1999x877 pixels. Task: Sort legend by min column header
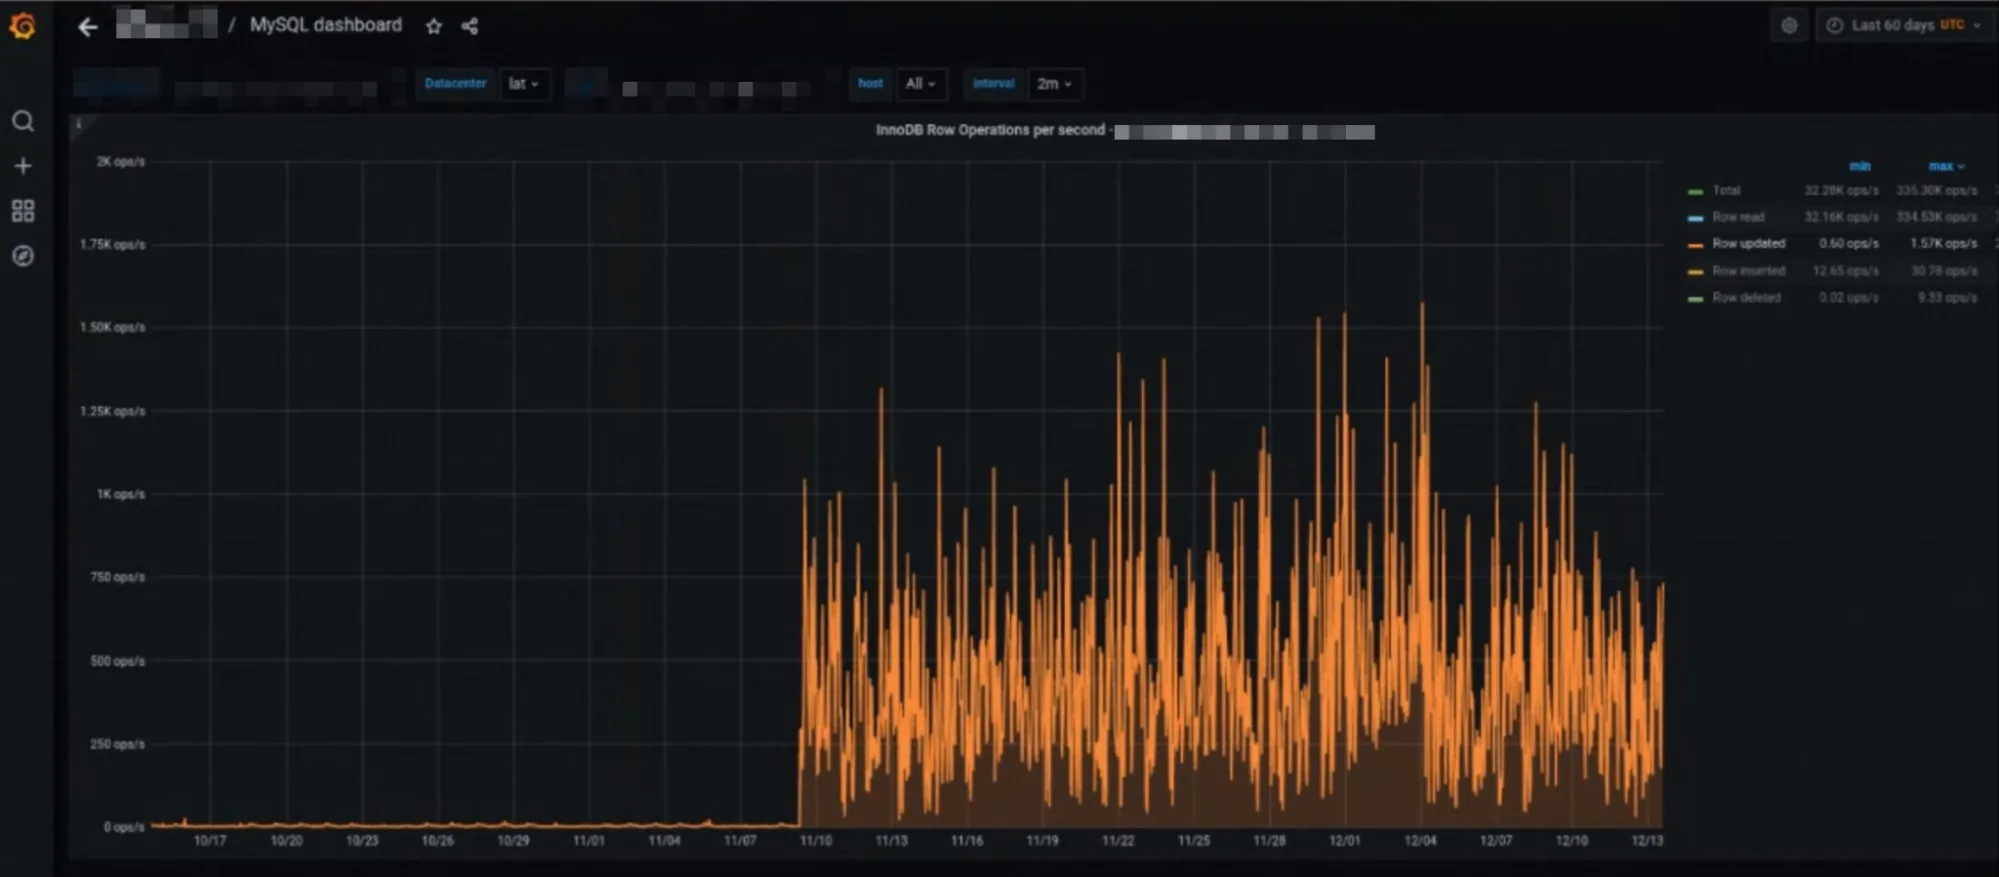coord(1859,166)
